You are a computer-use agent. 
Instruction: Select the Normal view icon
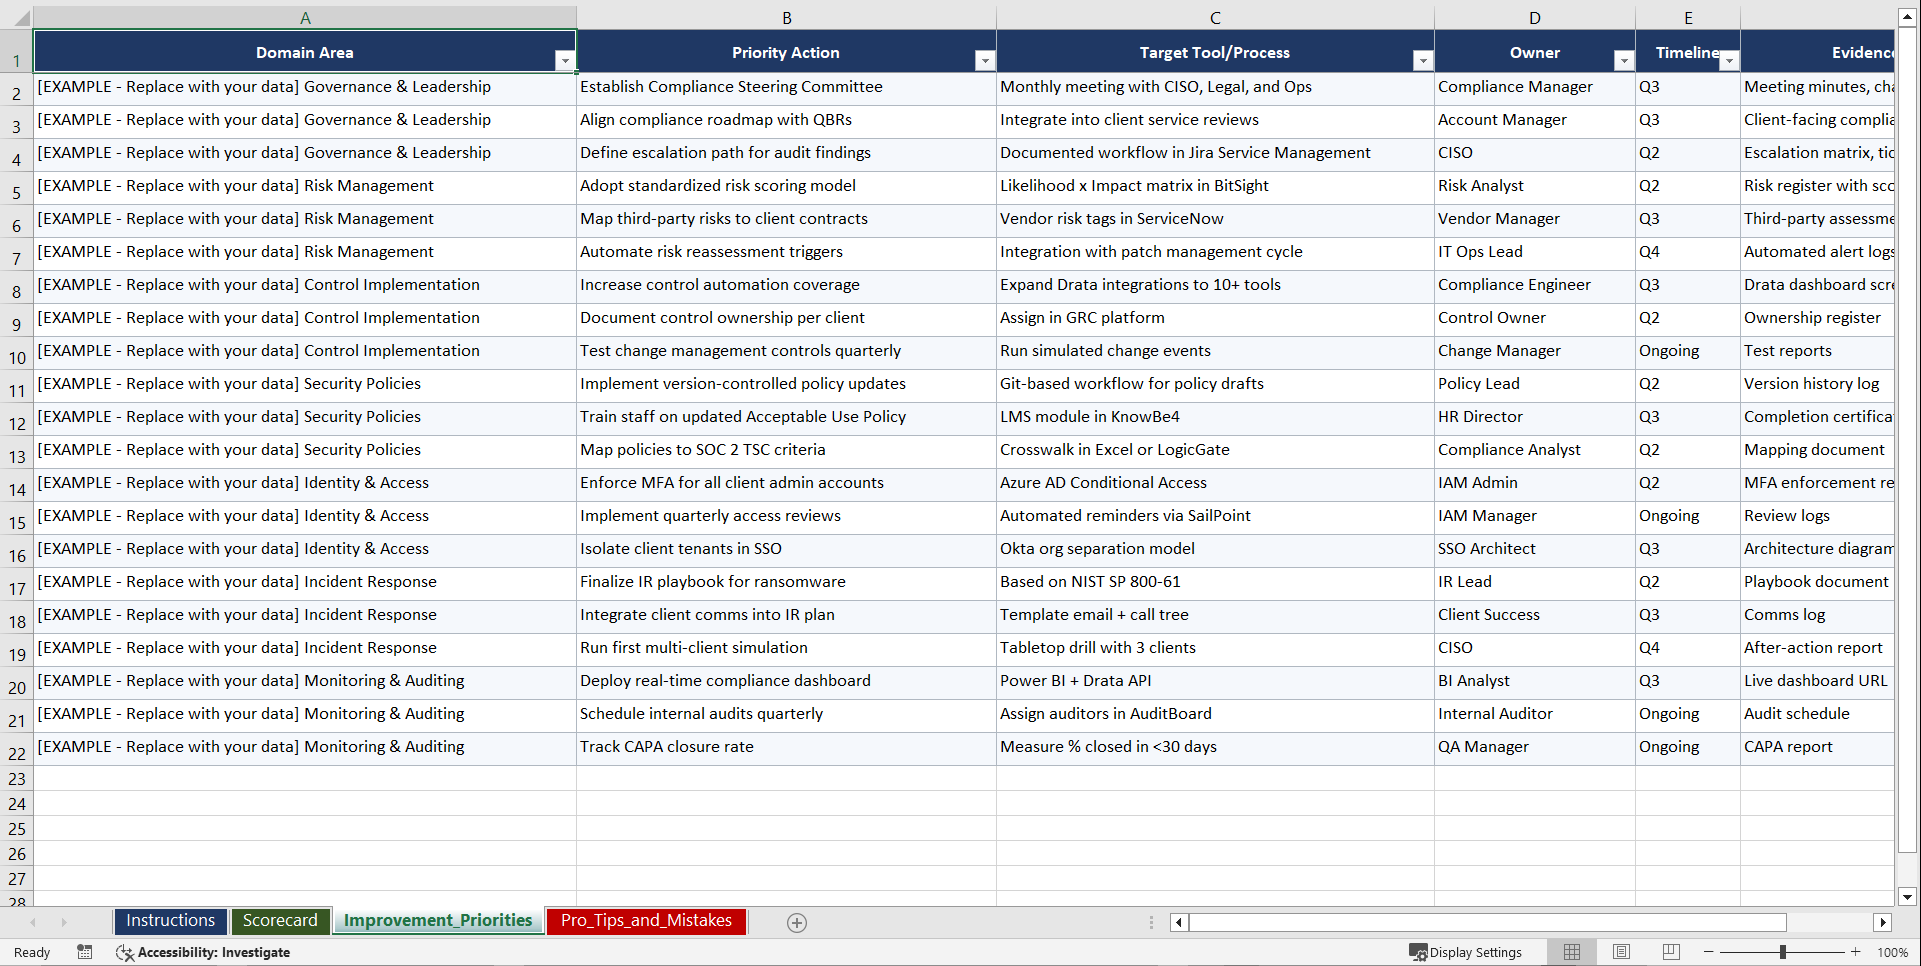coord(1571,951)
